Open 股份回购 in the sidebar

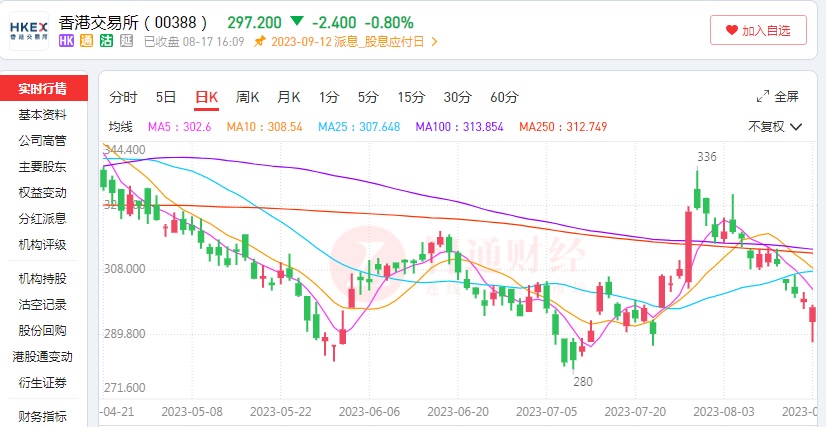point(43,331)
